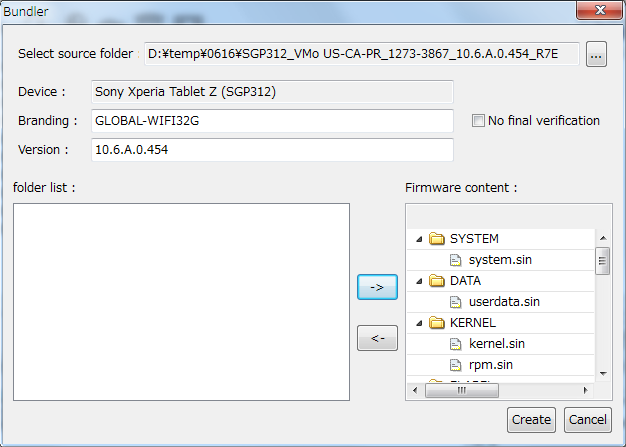Browse for source folder with ... button
626x447 pixels.
596,54
